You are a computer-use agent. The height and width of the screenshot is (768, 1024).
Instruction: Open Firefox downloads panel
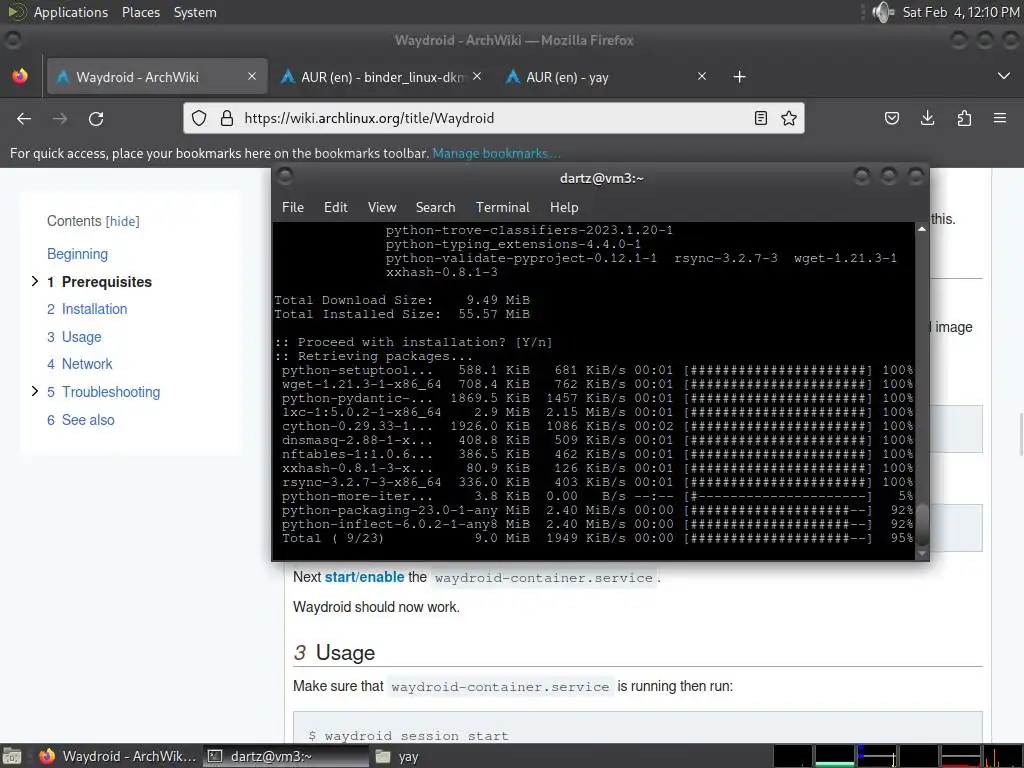coord(927,118)
